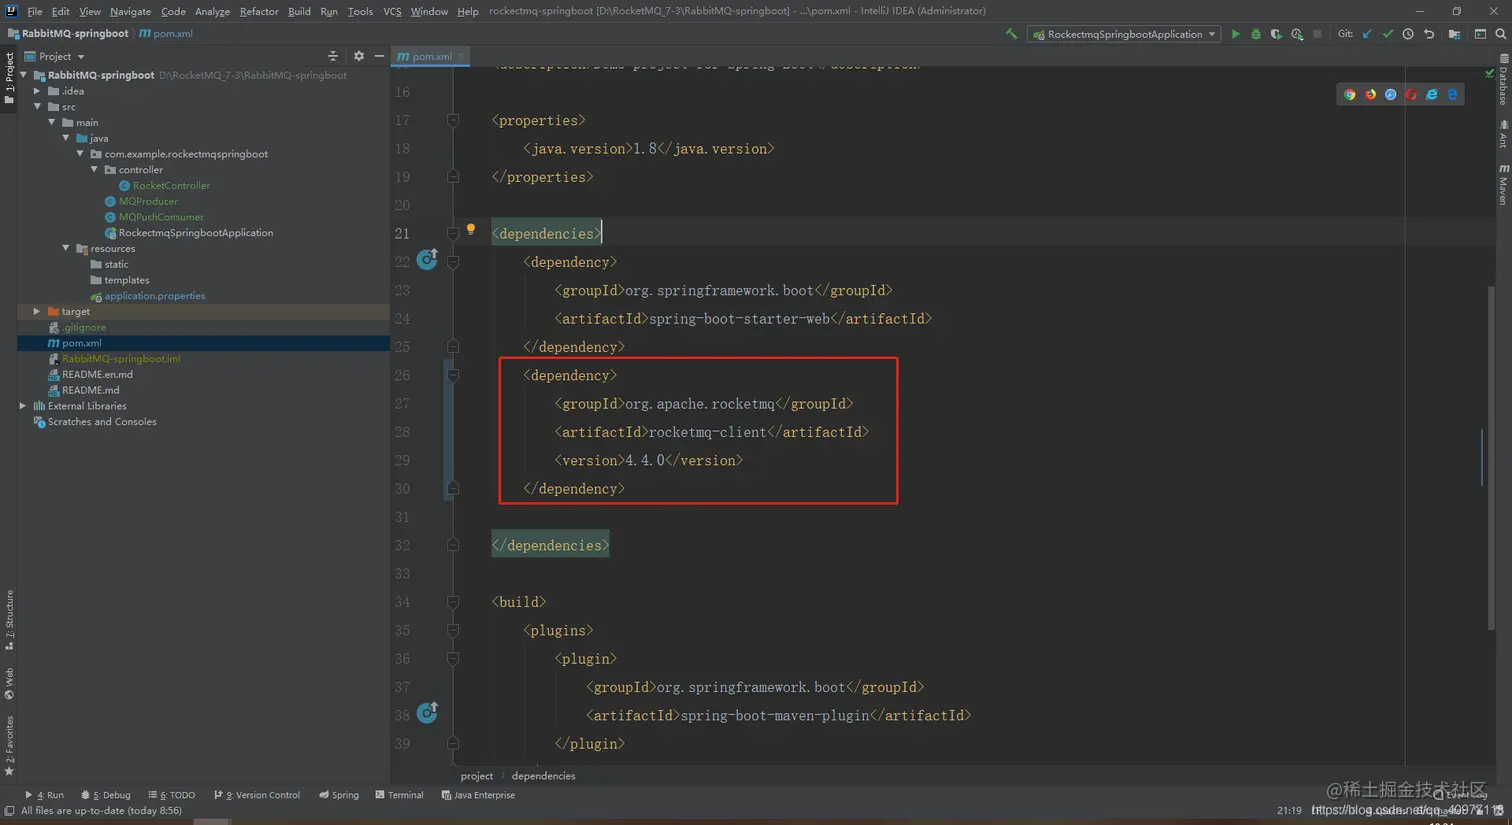This screenshot has height=825, width=1512.
Task: Select README.en.md in project tree
Action: click(x=90, y=374)
